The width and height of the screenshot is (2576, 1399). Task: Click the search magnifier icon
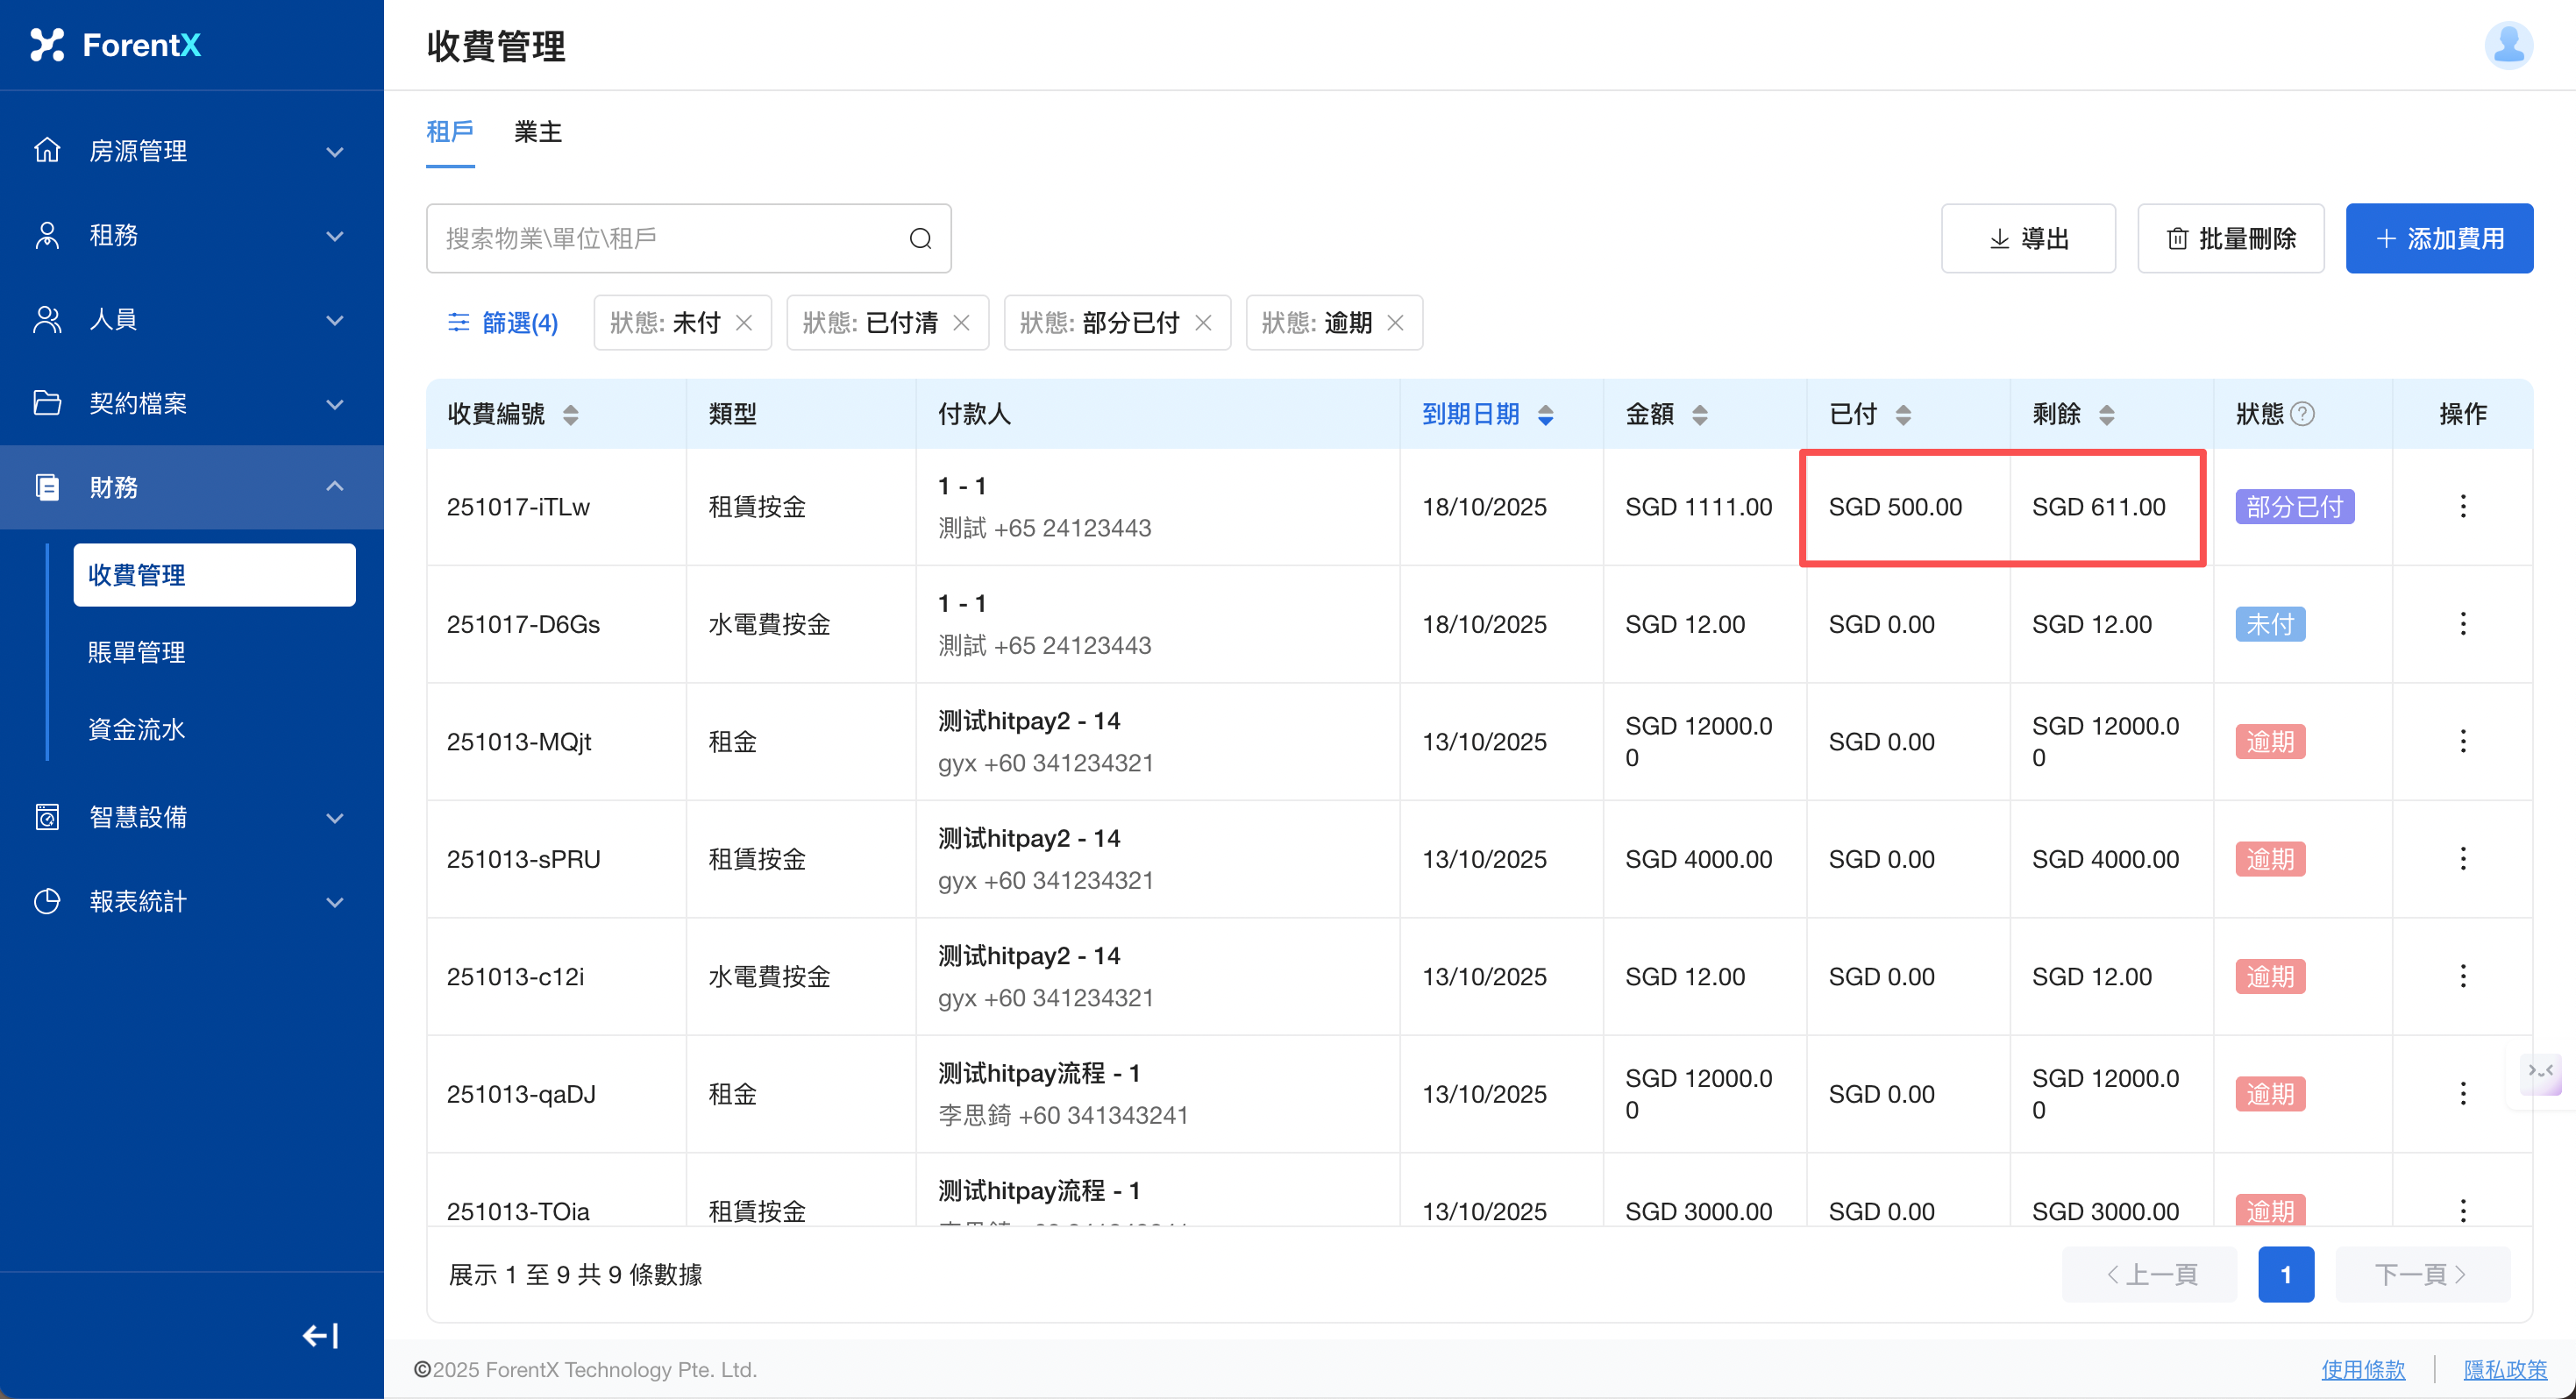[x=920, y=238]
